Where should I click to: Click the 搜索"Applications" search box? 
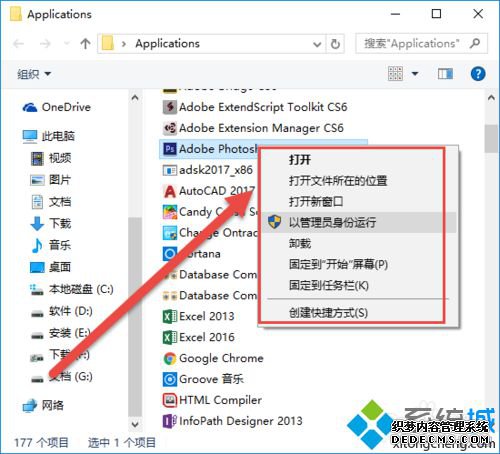click(x=421, y=43)
